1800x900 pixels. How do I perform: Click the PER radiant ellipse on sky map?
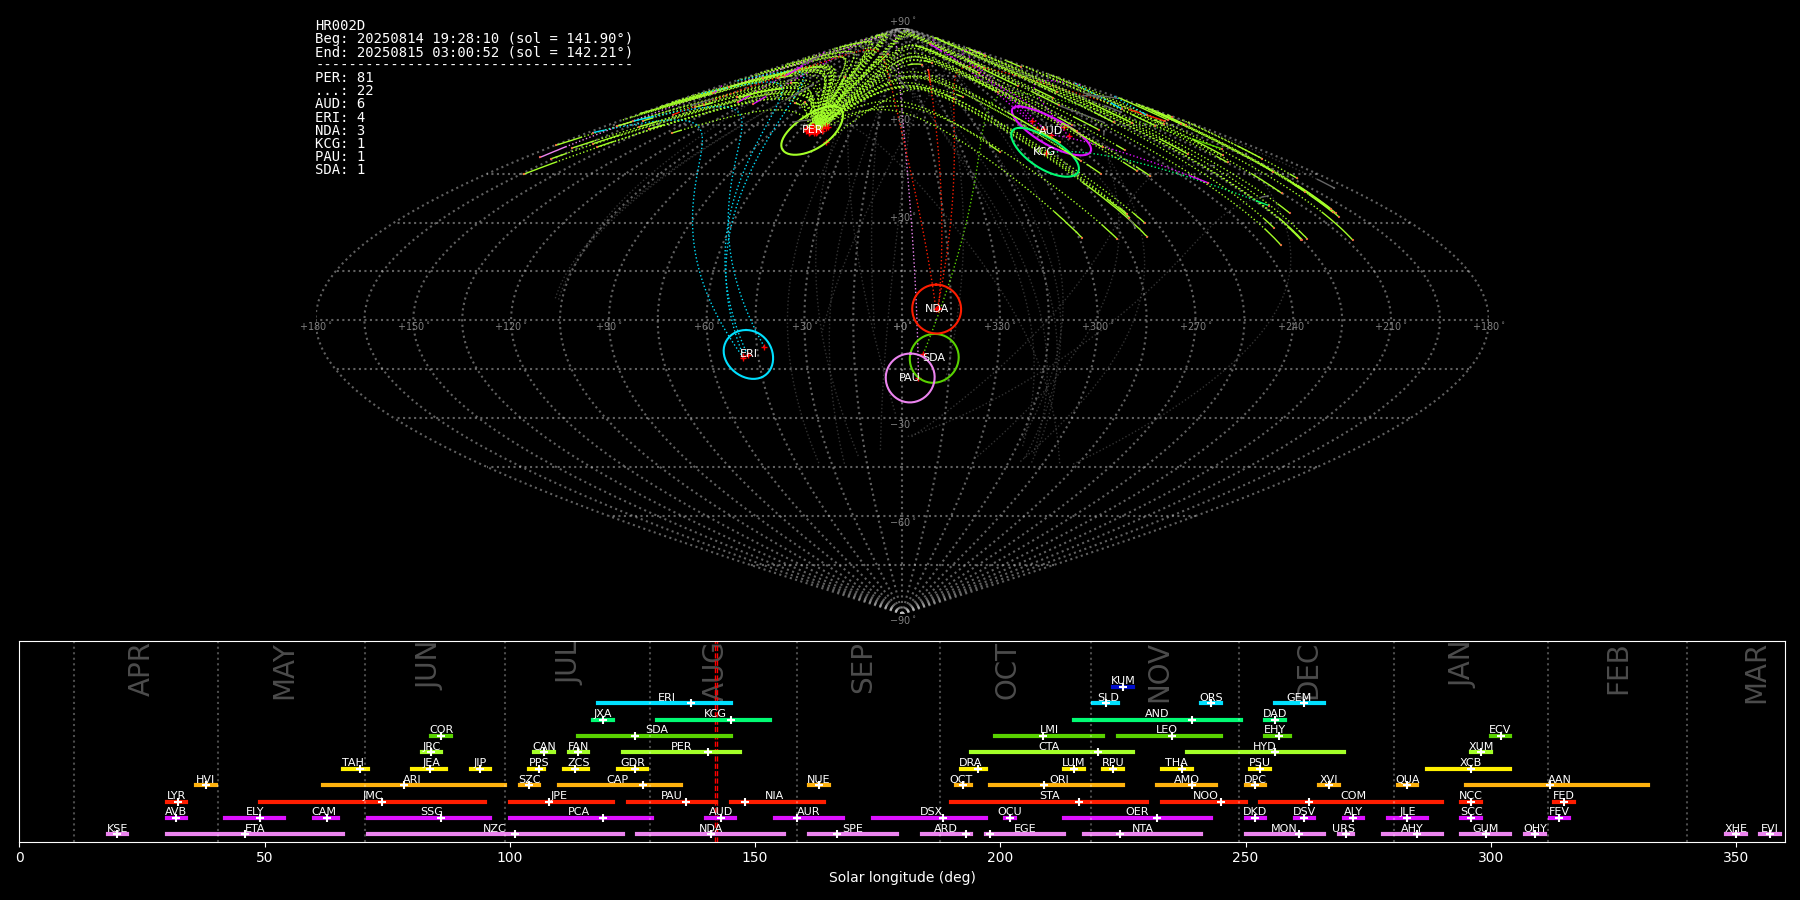812,130
